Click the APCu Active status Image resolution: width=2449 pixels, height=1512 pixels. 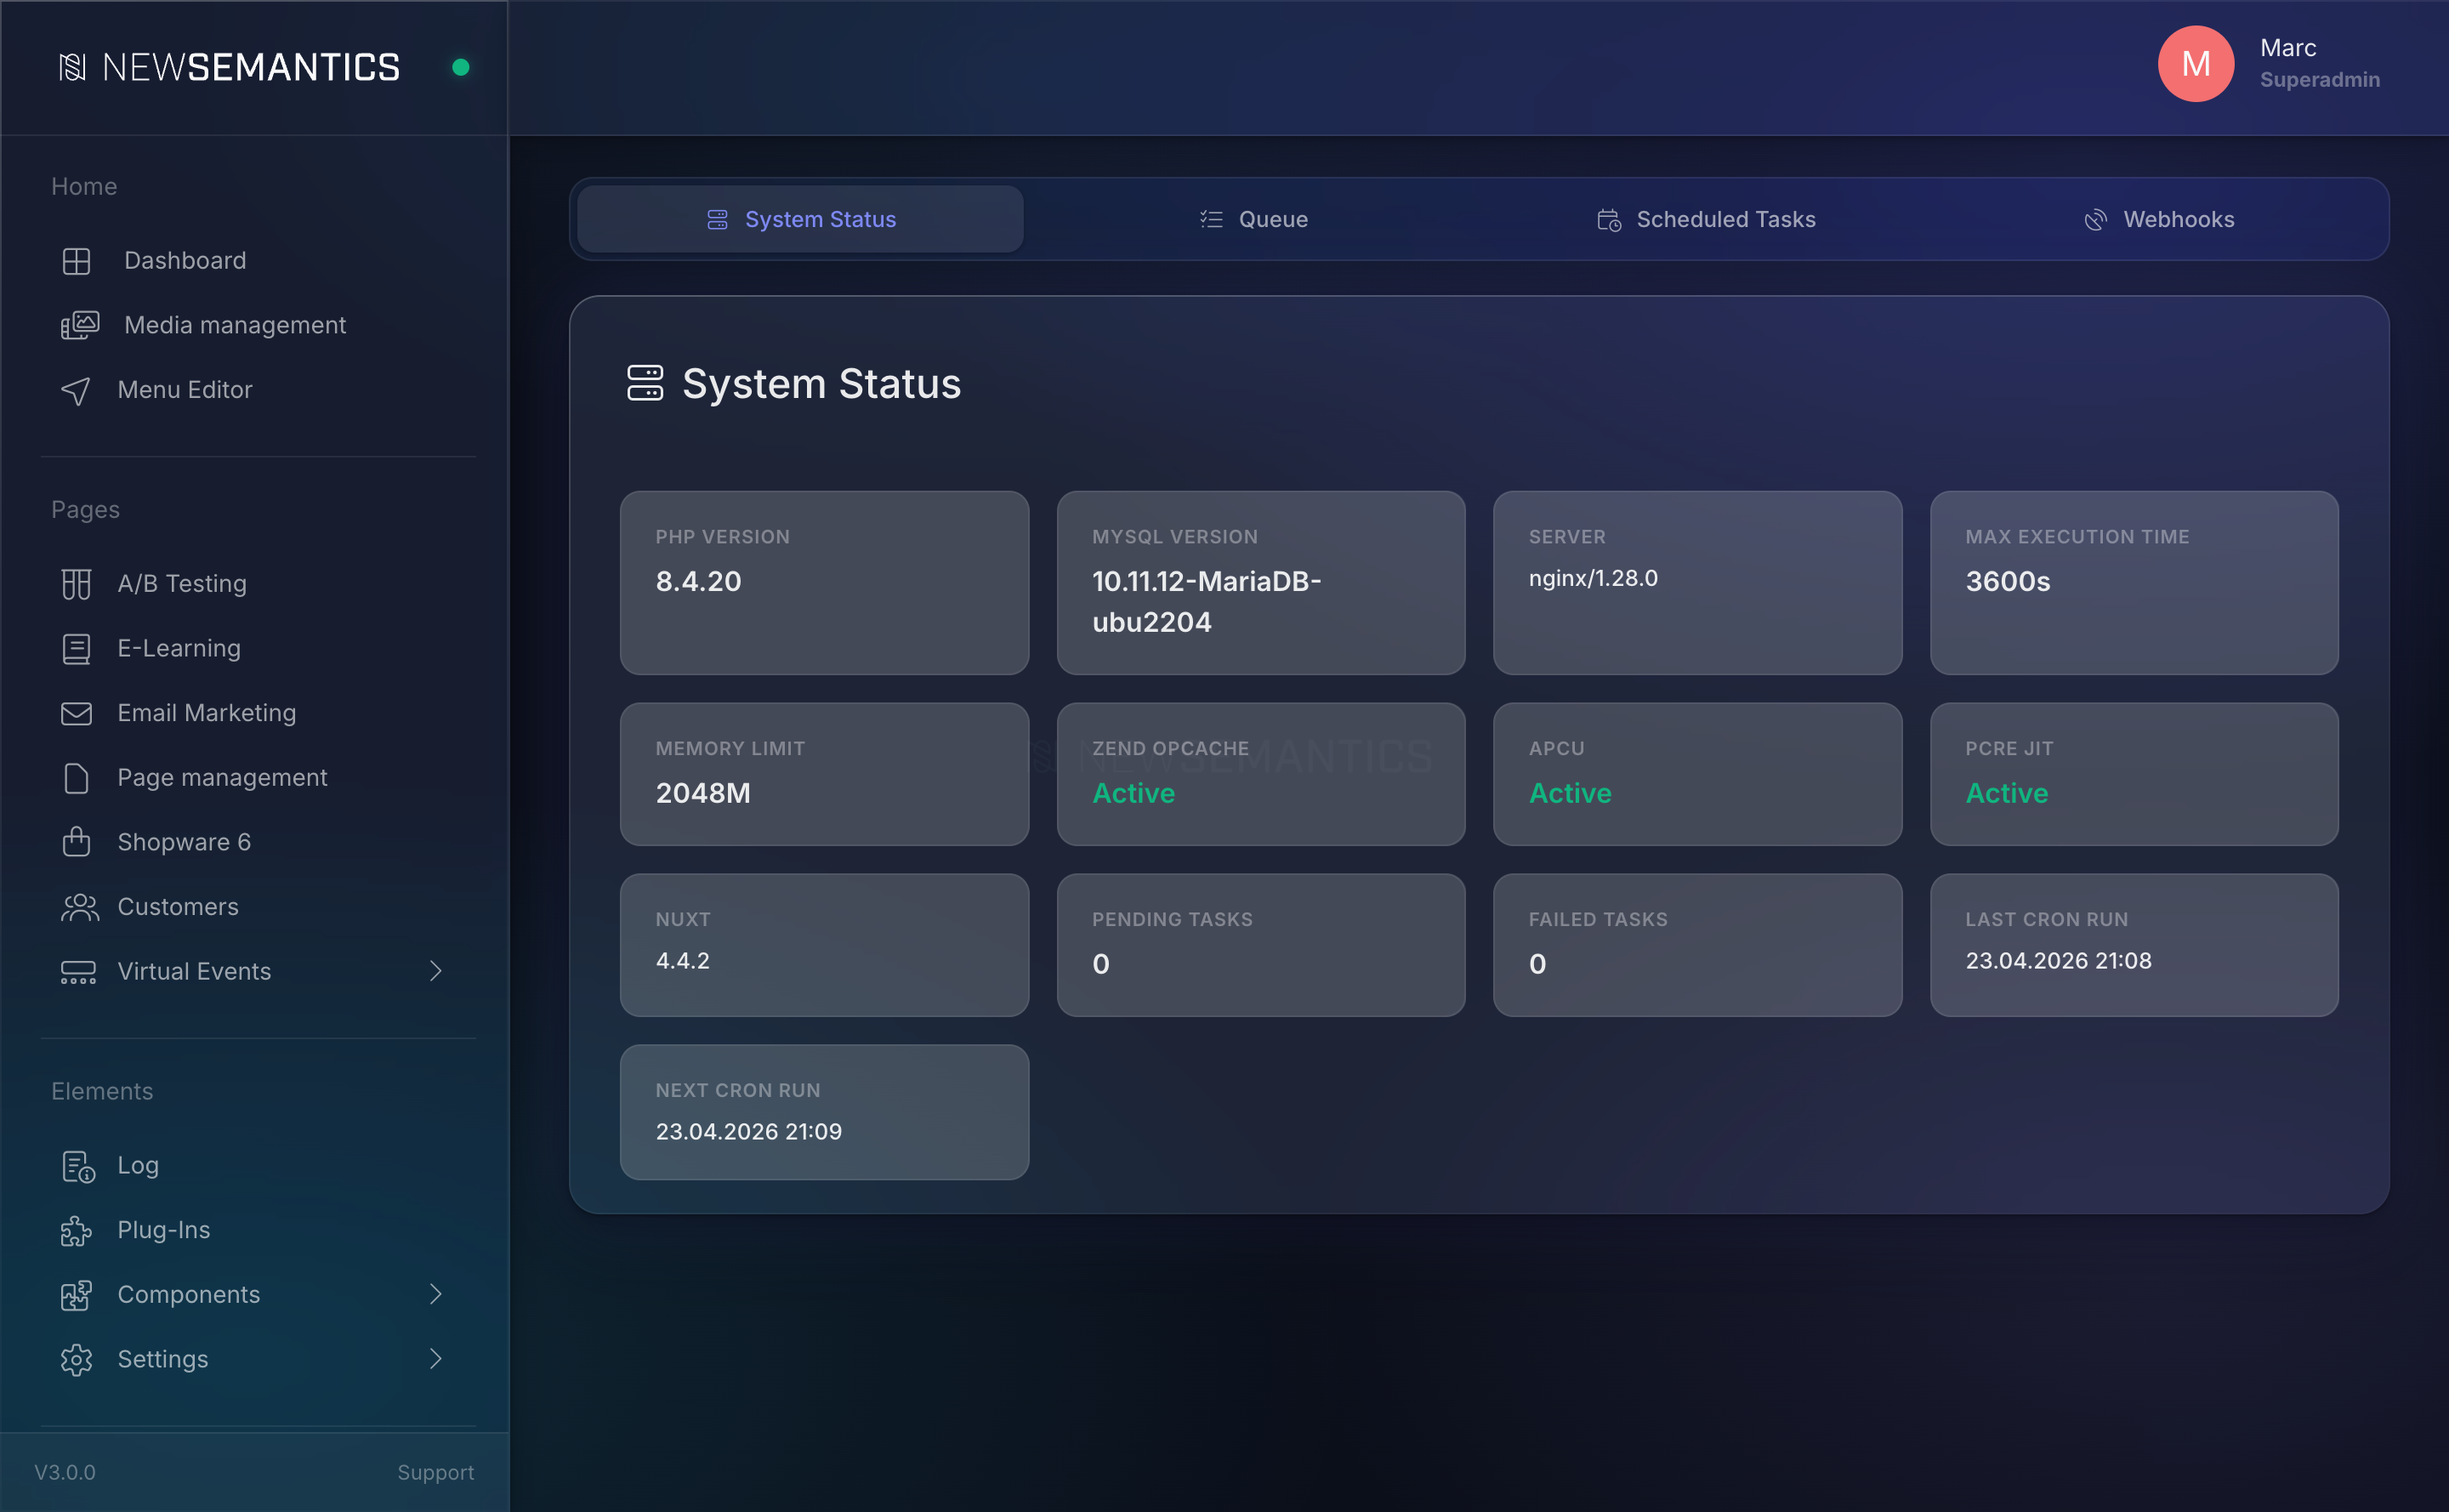(1570, 794)
